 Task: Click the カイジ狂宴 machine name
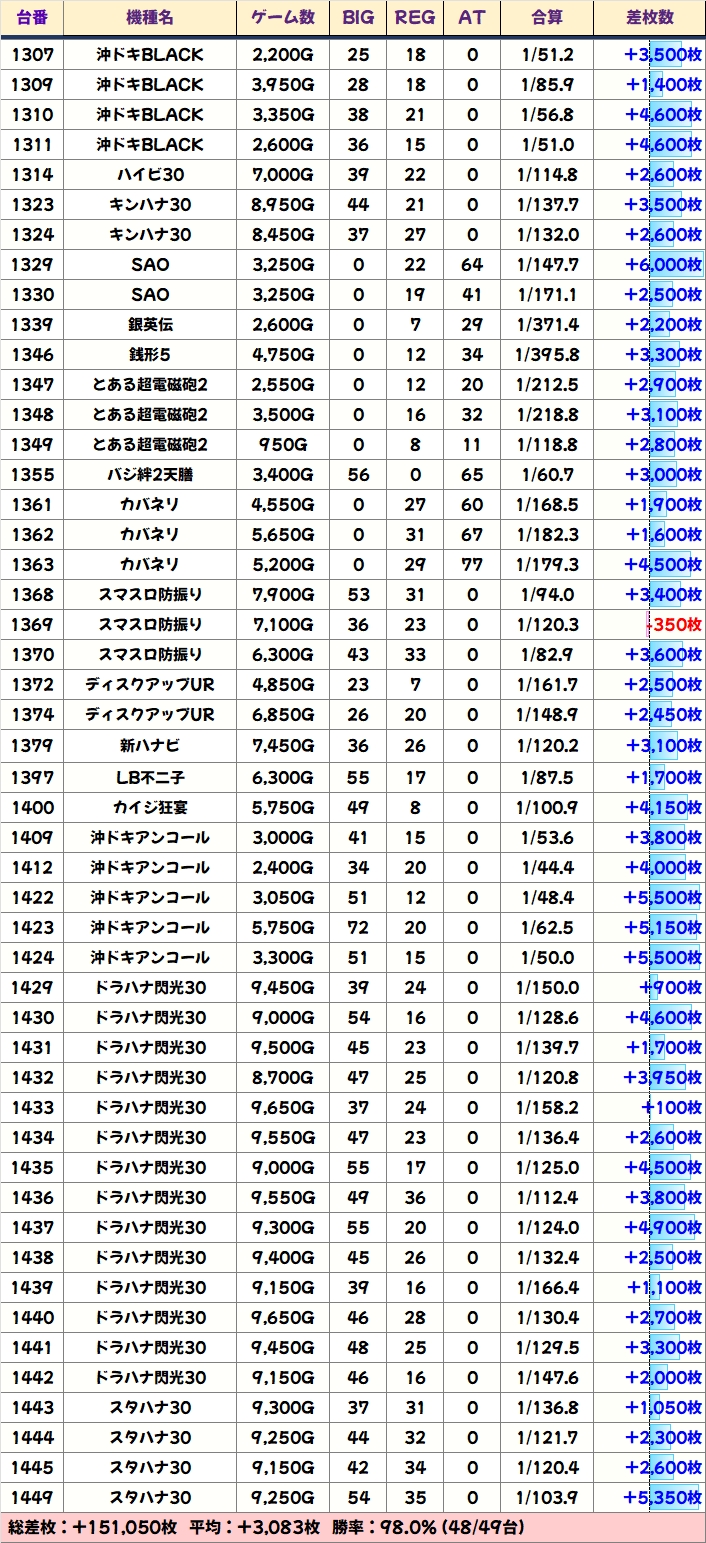pos(150,807)
